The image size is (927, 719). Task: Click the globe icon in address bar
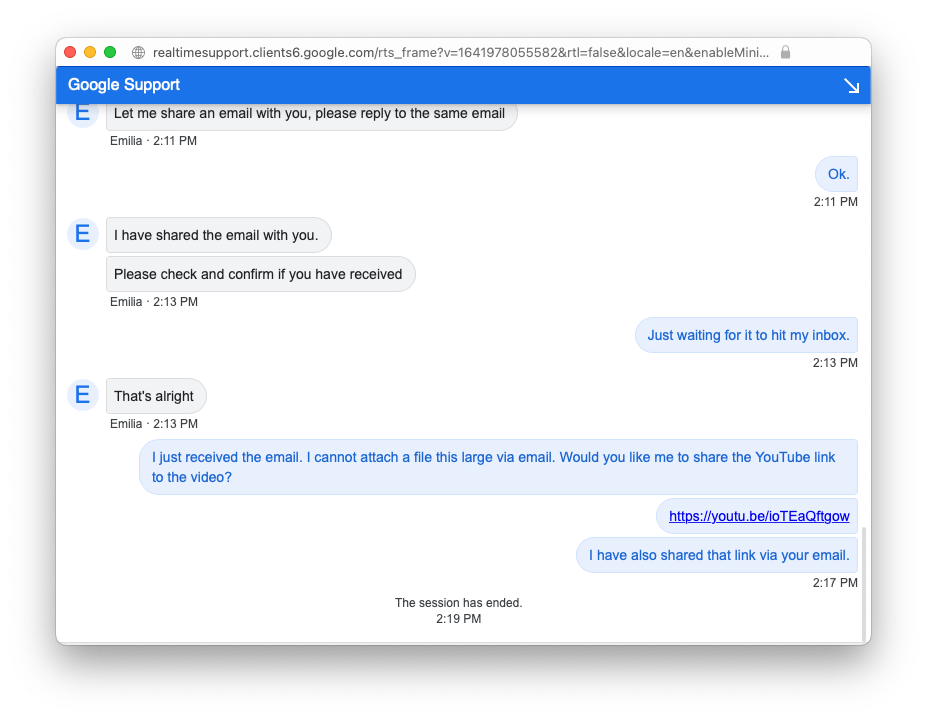(138, 52)
